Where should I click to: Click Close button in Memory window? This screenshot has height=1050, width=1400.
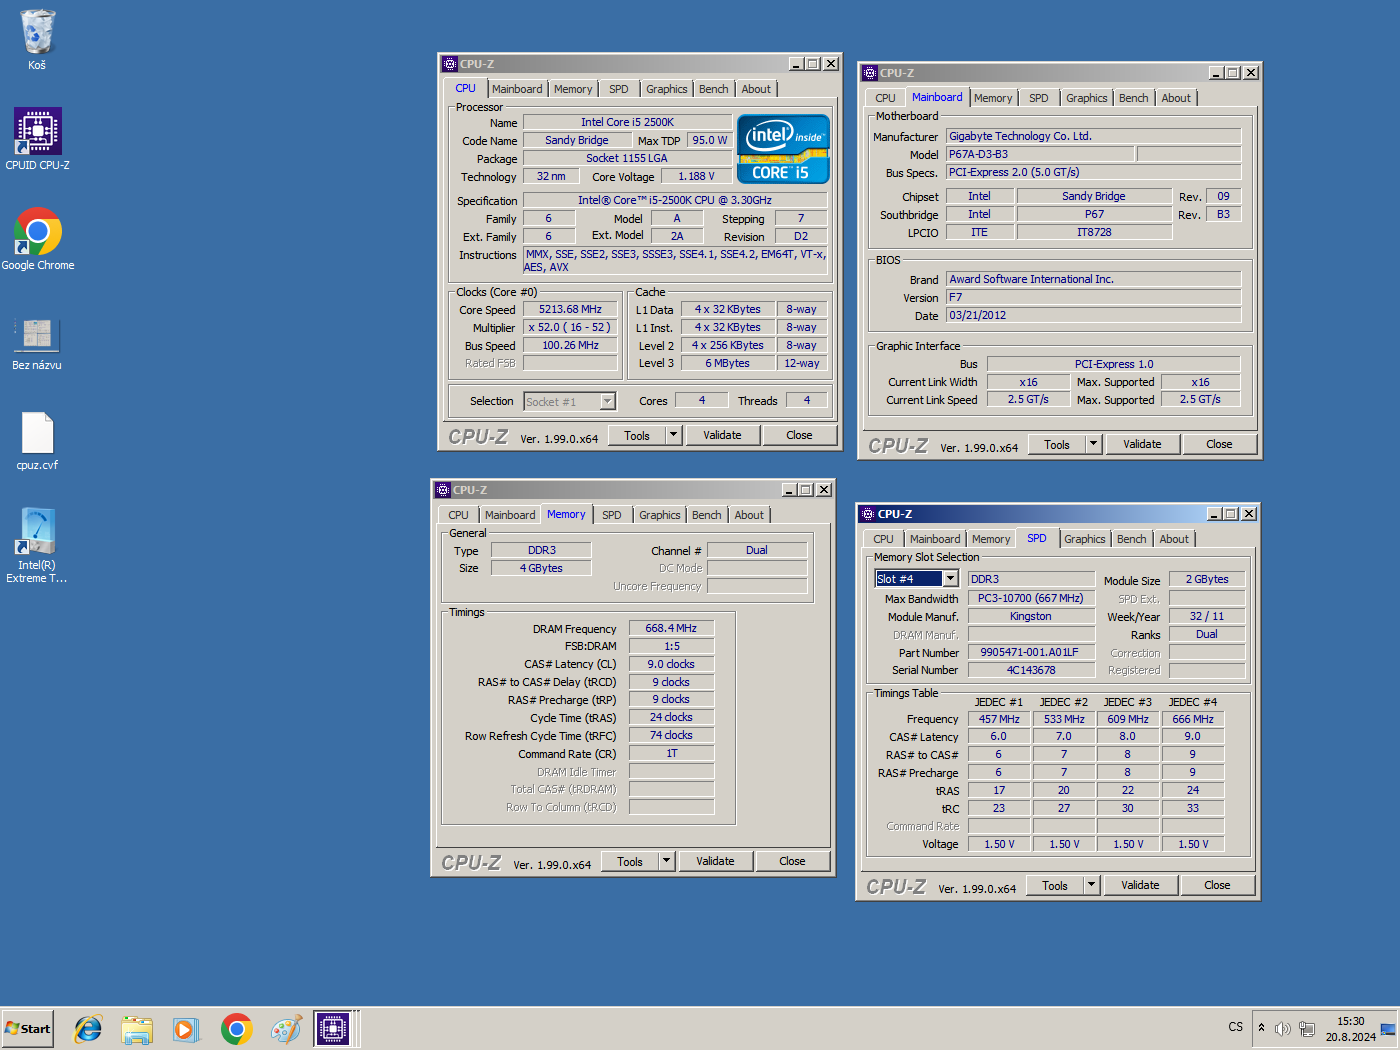[x=792, y=861]
